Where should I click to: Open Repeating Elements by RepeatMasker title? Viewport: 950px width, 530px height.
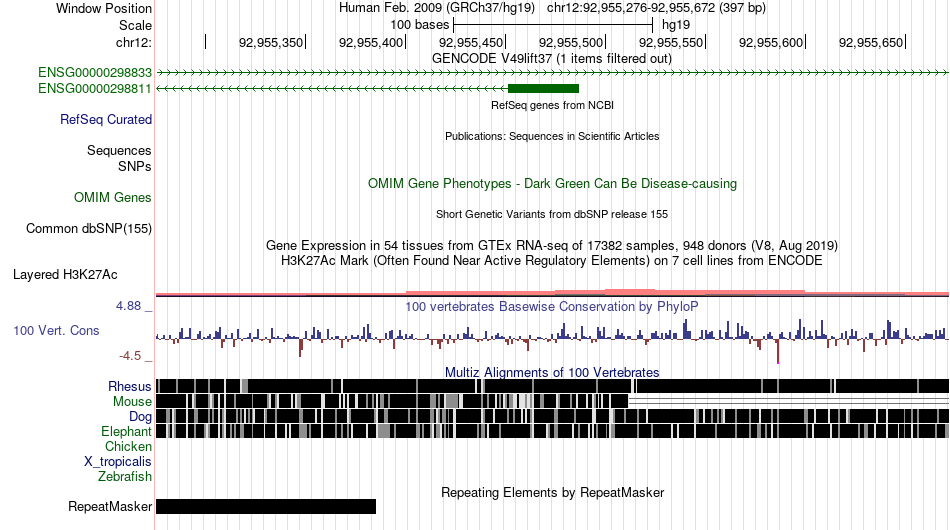pos(553,492)
